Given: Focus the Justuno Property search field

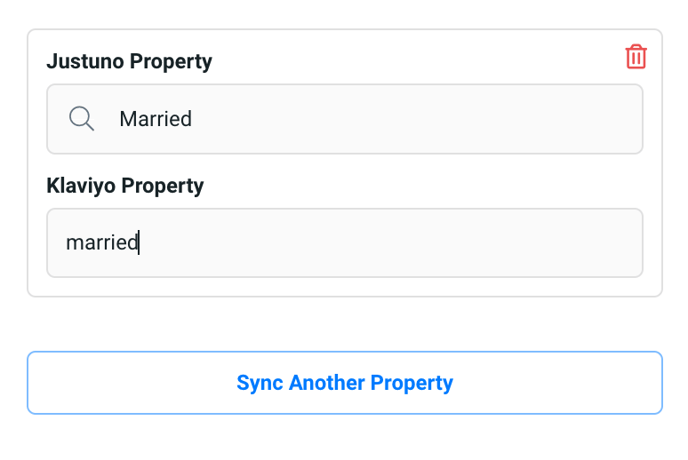Looking at the screenshot, I should click(x=345, y=119).
